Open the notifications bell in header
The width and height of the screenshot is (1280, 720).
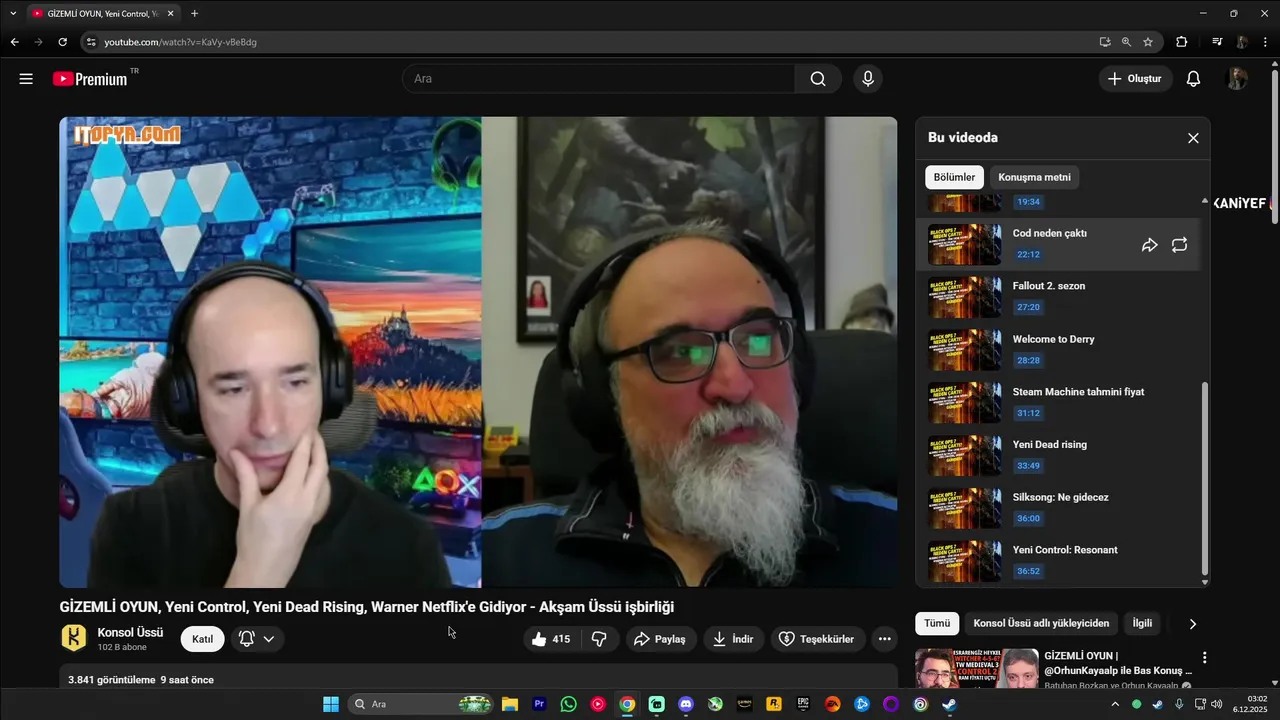tap(1193, 79)
